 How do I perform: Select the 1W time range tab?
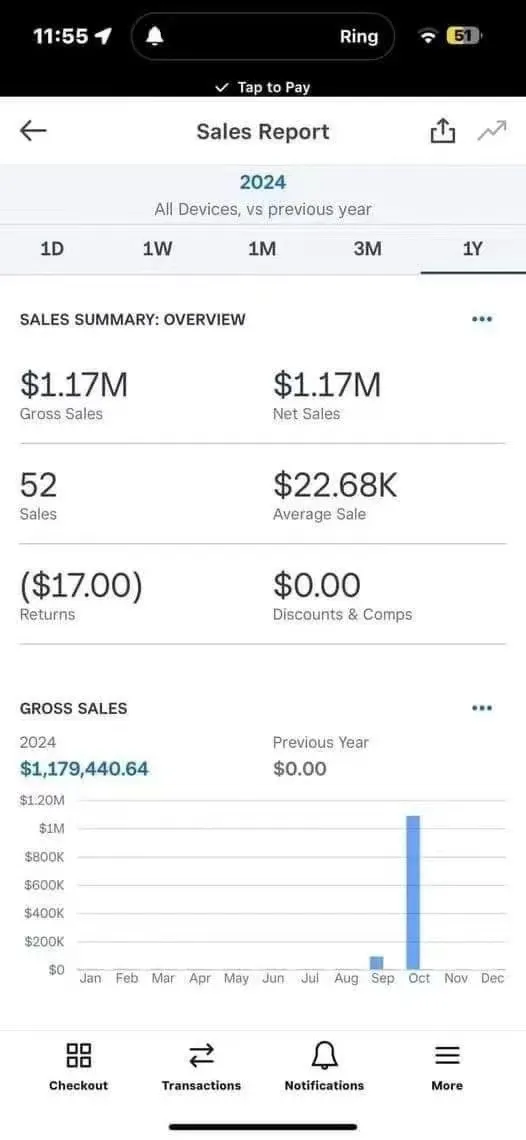pyautogui.click(x=157, y=249)
